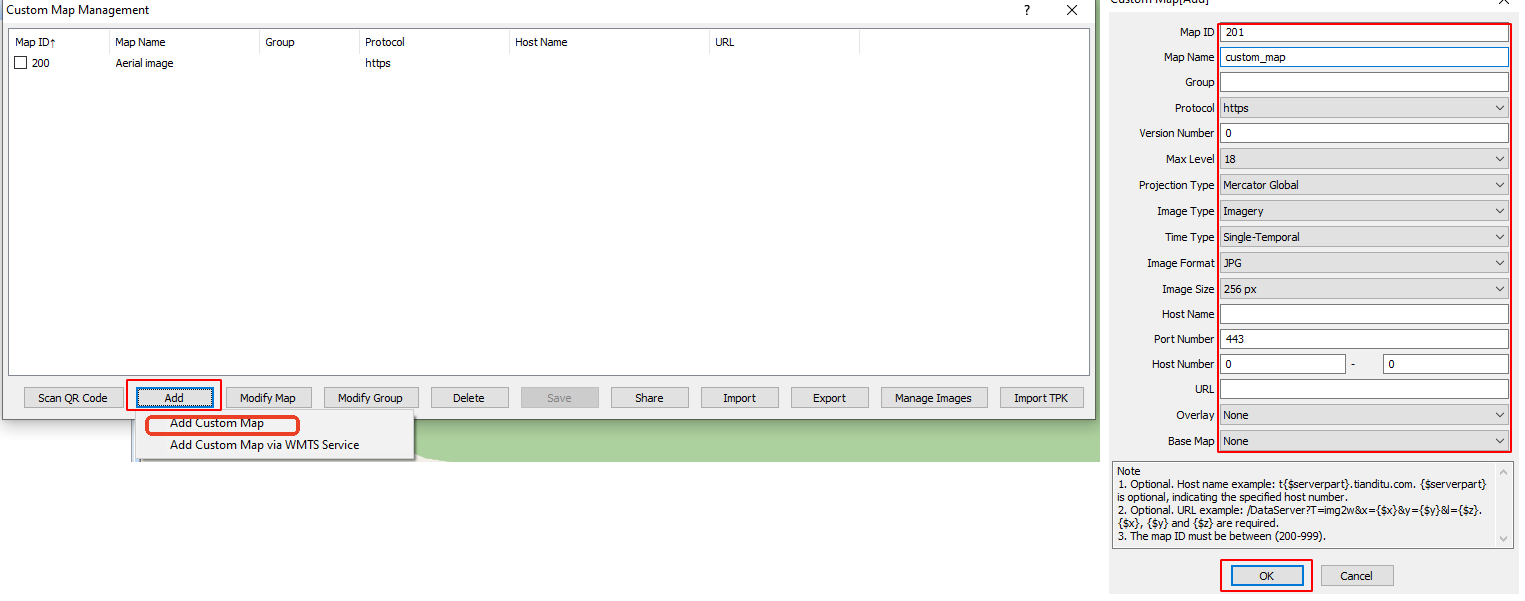Open the Image Size dropdown
The image size is (1525, 601).
coord(1364,289)
